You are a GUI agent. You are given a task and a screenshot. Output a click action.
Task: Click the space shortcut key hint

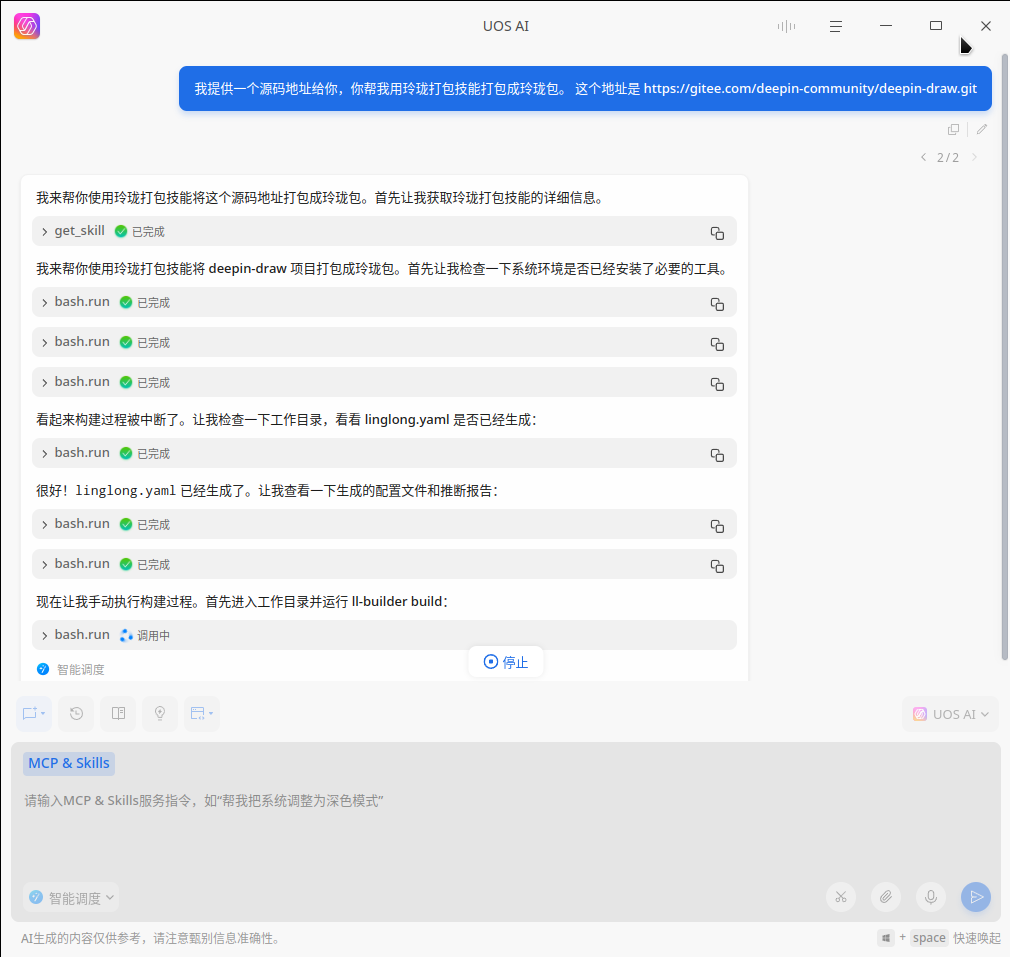click(x=929, y=938)
